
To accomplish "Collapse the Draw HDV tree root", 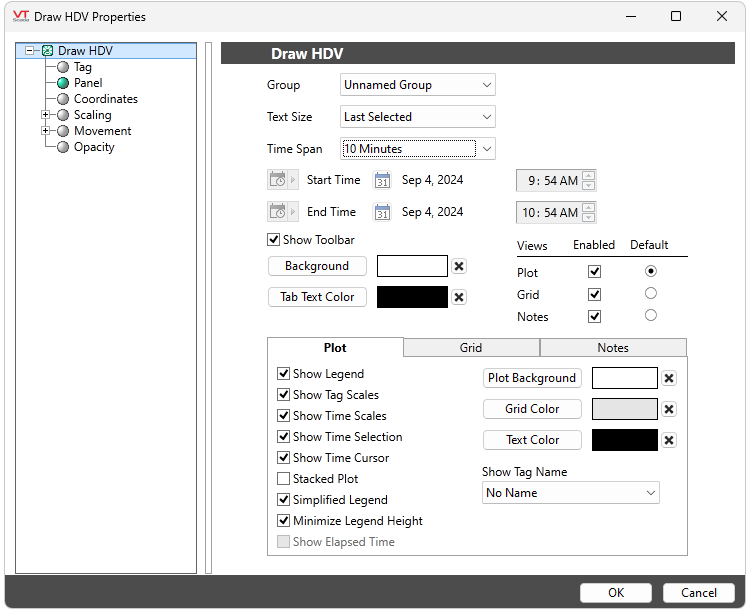I will tap(30, 50).
